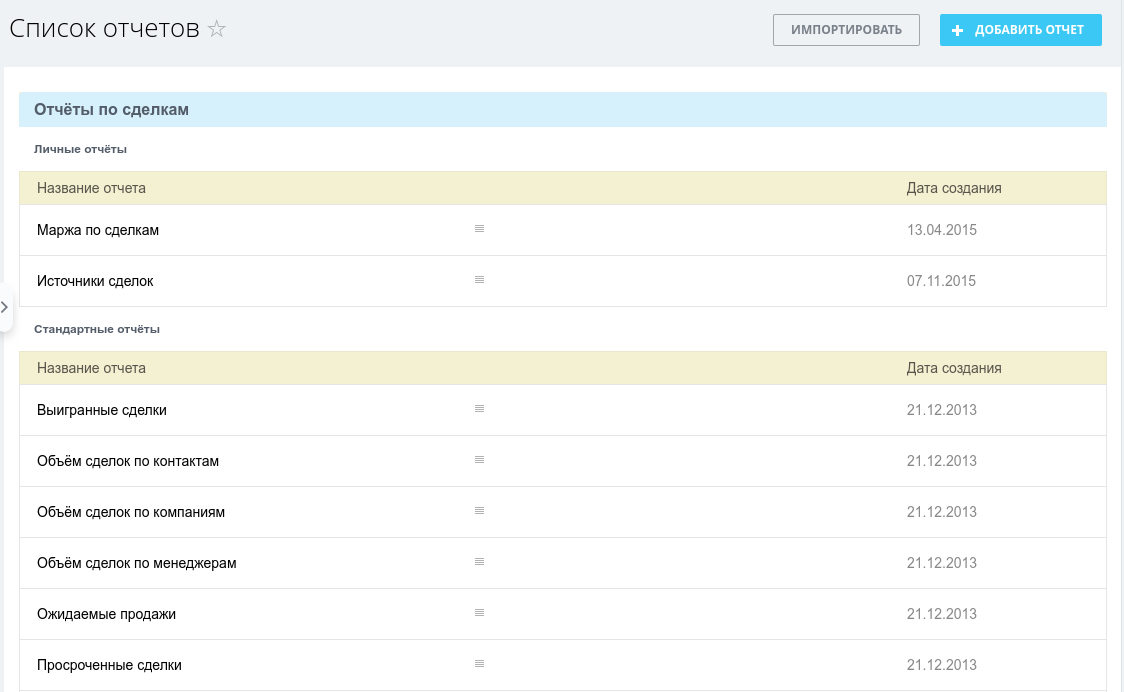The width and height of the screenshot is (1124, 692).
Task: Open the Просроченные сделки report
Action: (109, 665)
